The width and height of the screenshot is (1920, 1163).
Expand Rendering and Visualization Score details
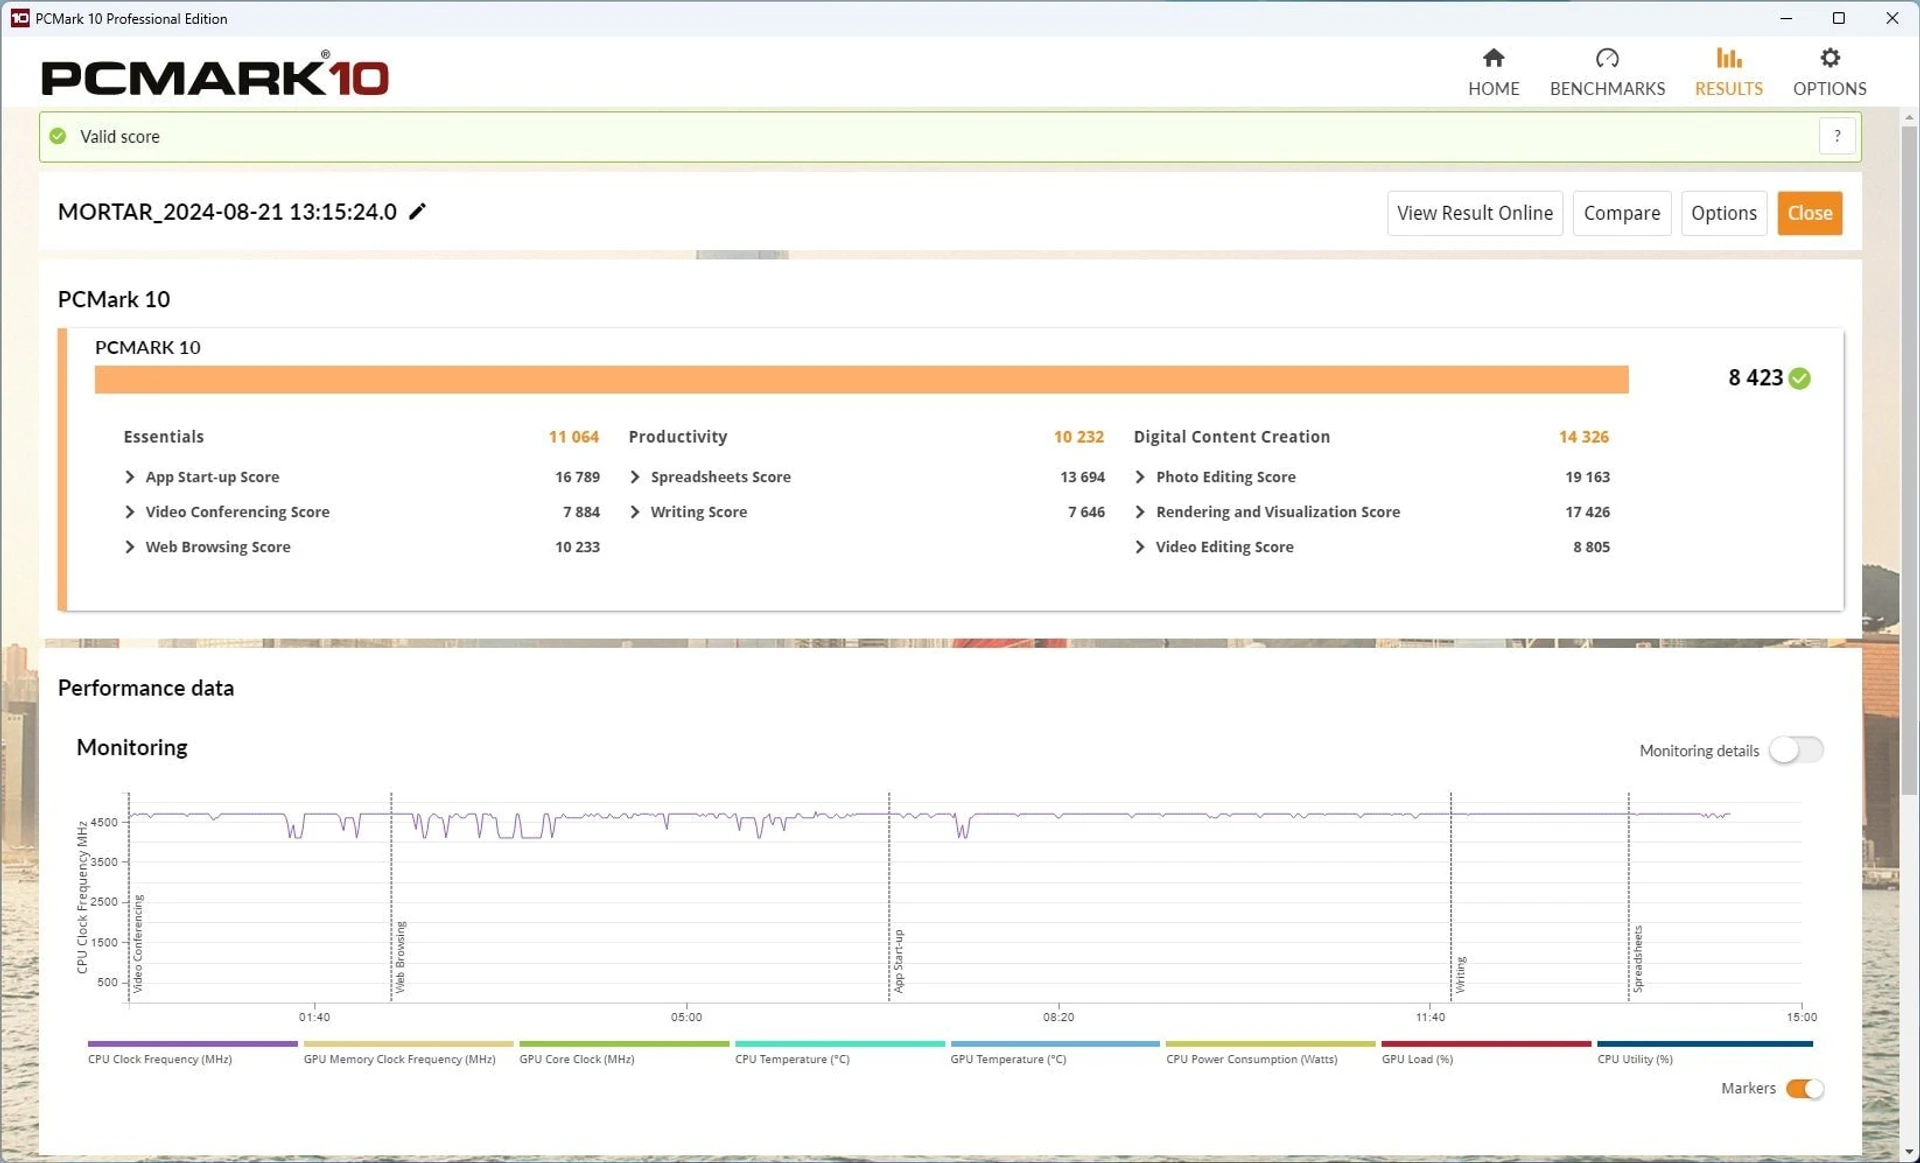click(1139, 512)
